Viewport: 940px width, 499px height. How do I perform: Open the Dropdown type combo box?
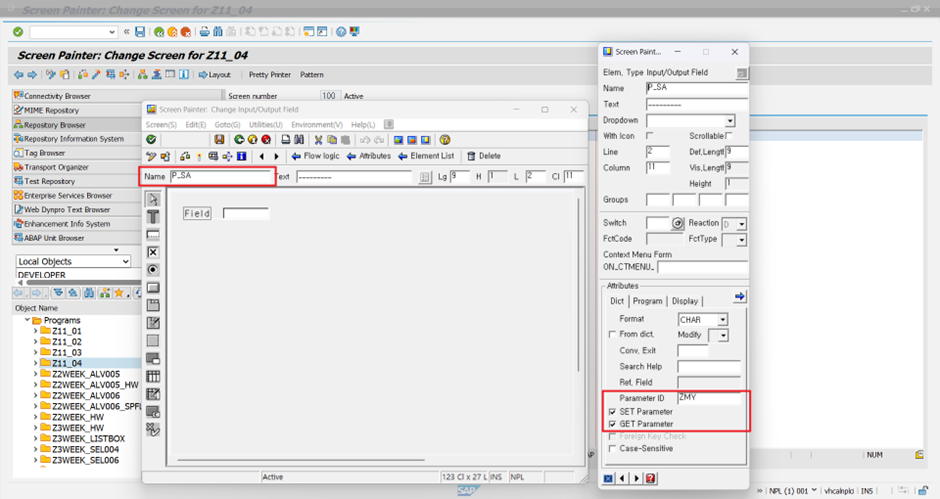click(730, 121)
